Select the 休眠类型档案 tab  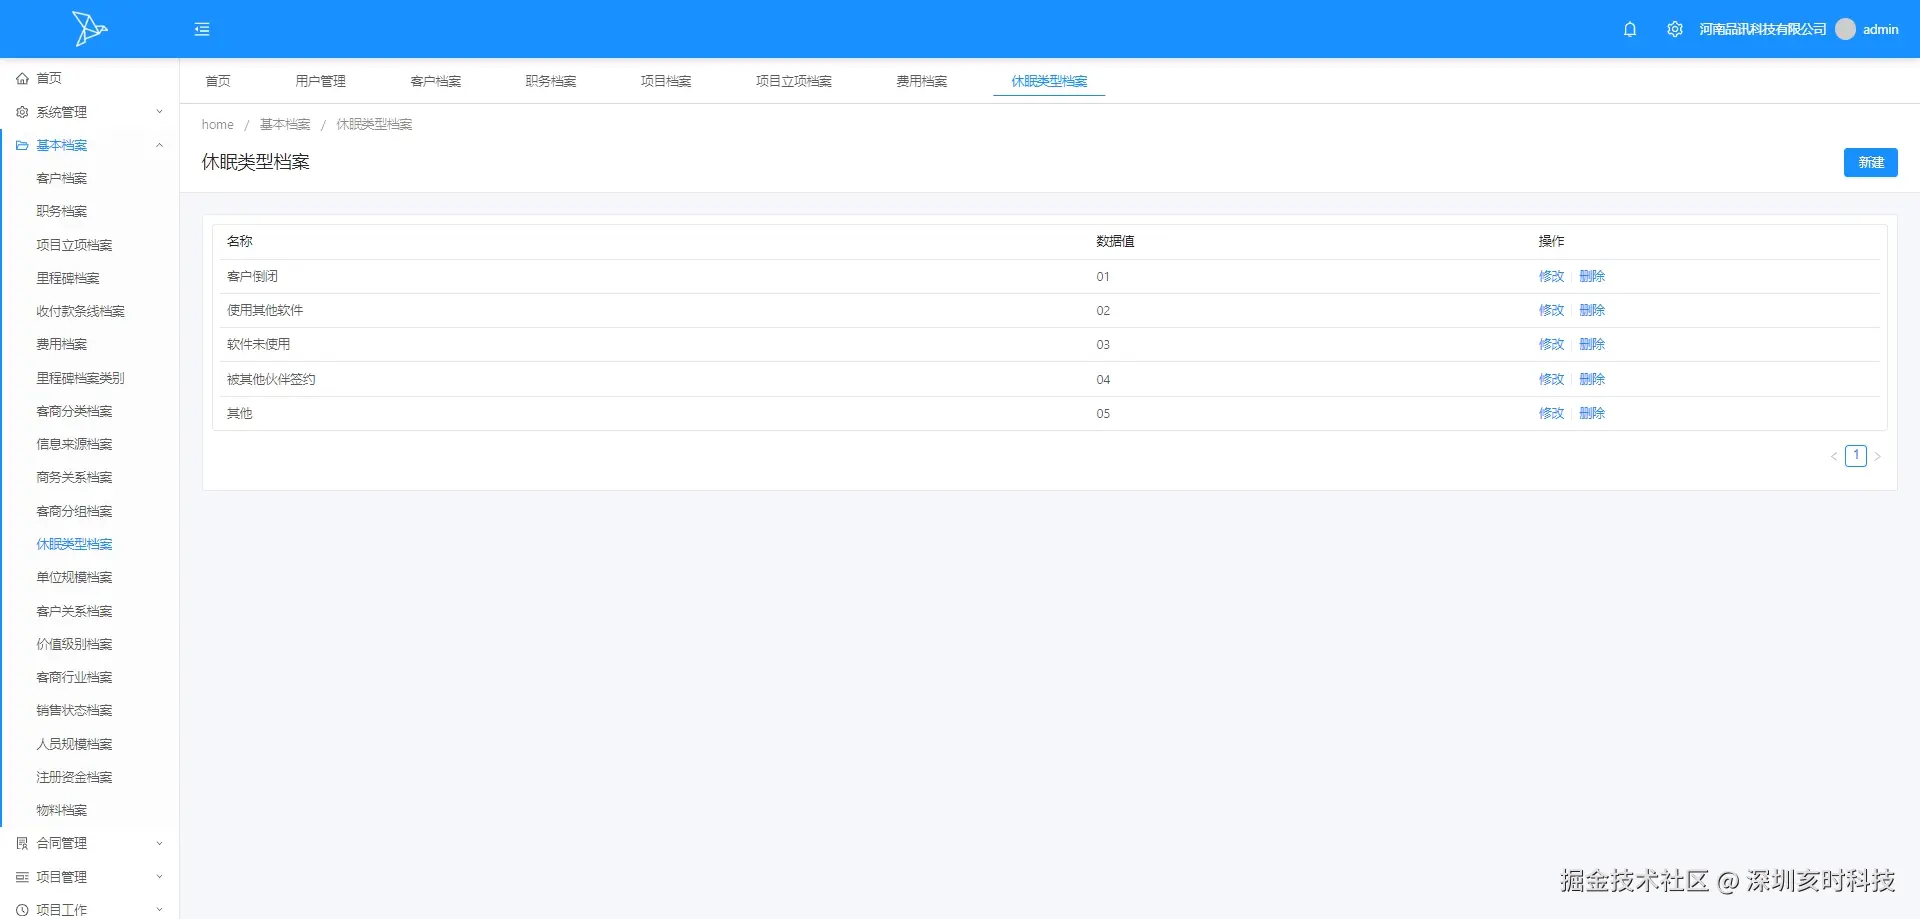(1049, 81)
